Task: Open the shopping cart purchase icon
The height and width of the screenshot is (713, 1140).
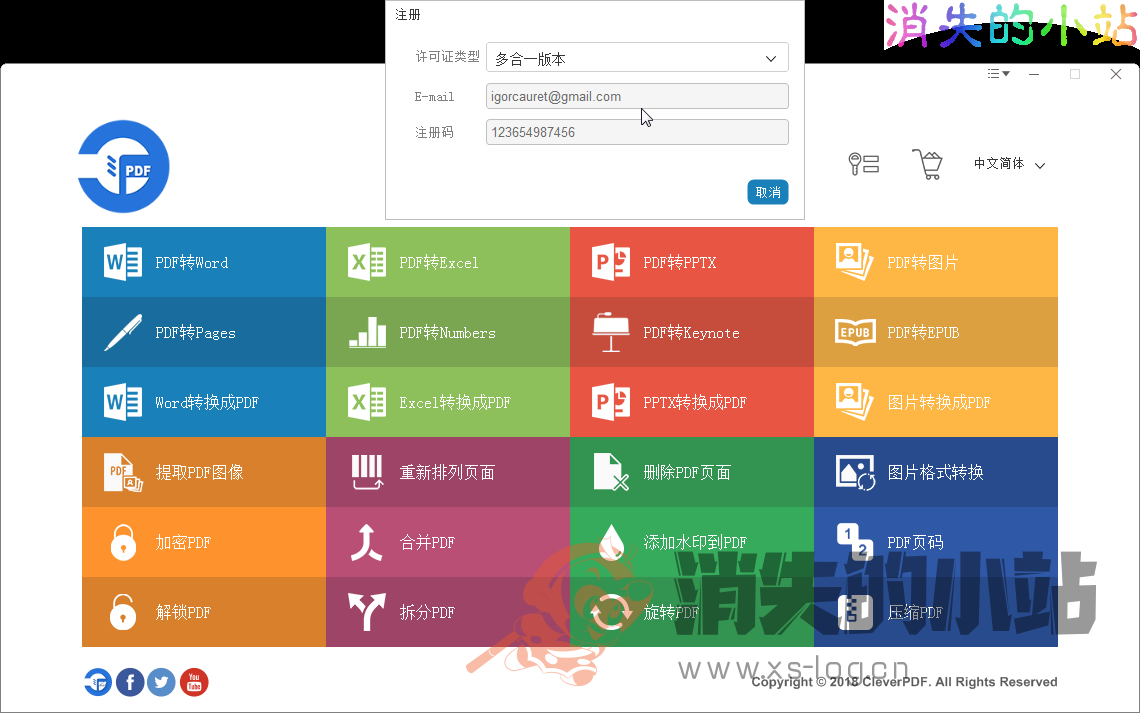Action: (927, 164)
